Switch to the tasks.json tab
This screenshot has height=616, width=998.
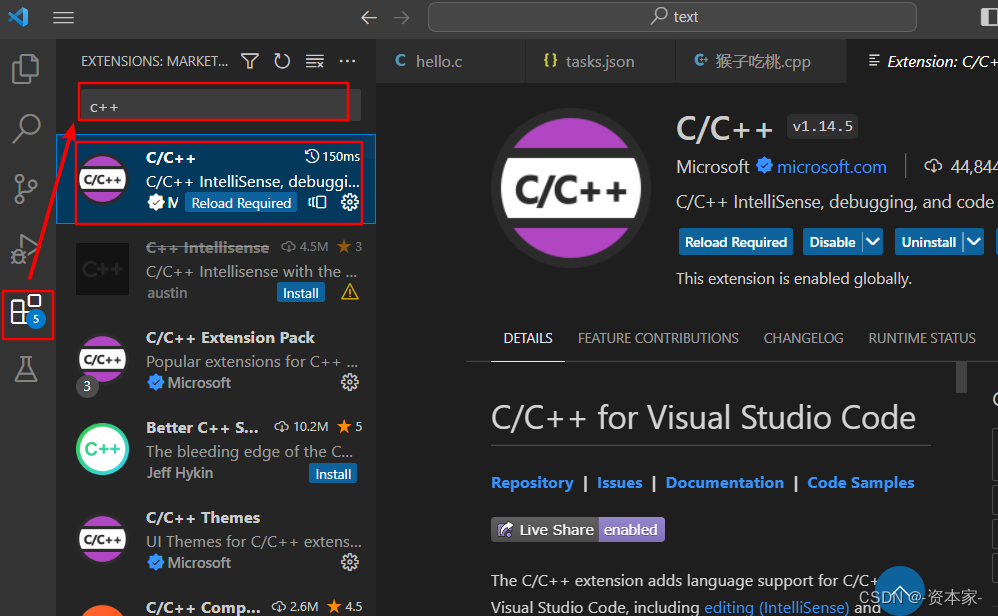[600, 61]
